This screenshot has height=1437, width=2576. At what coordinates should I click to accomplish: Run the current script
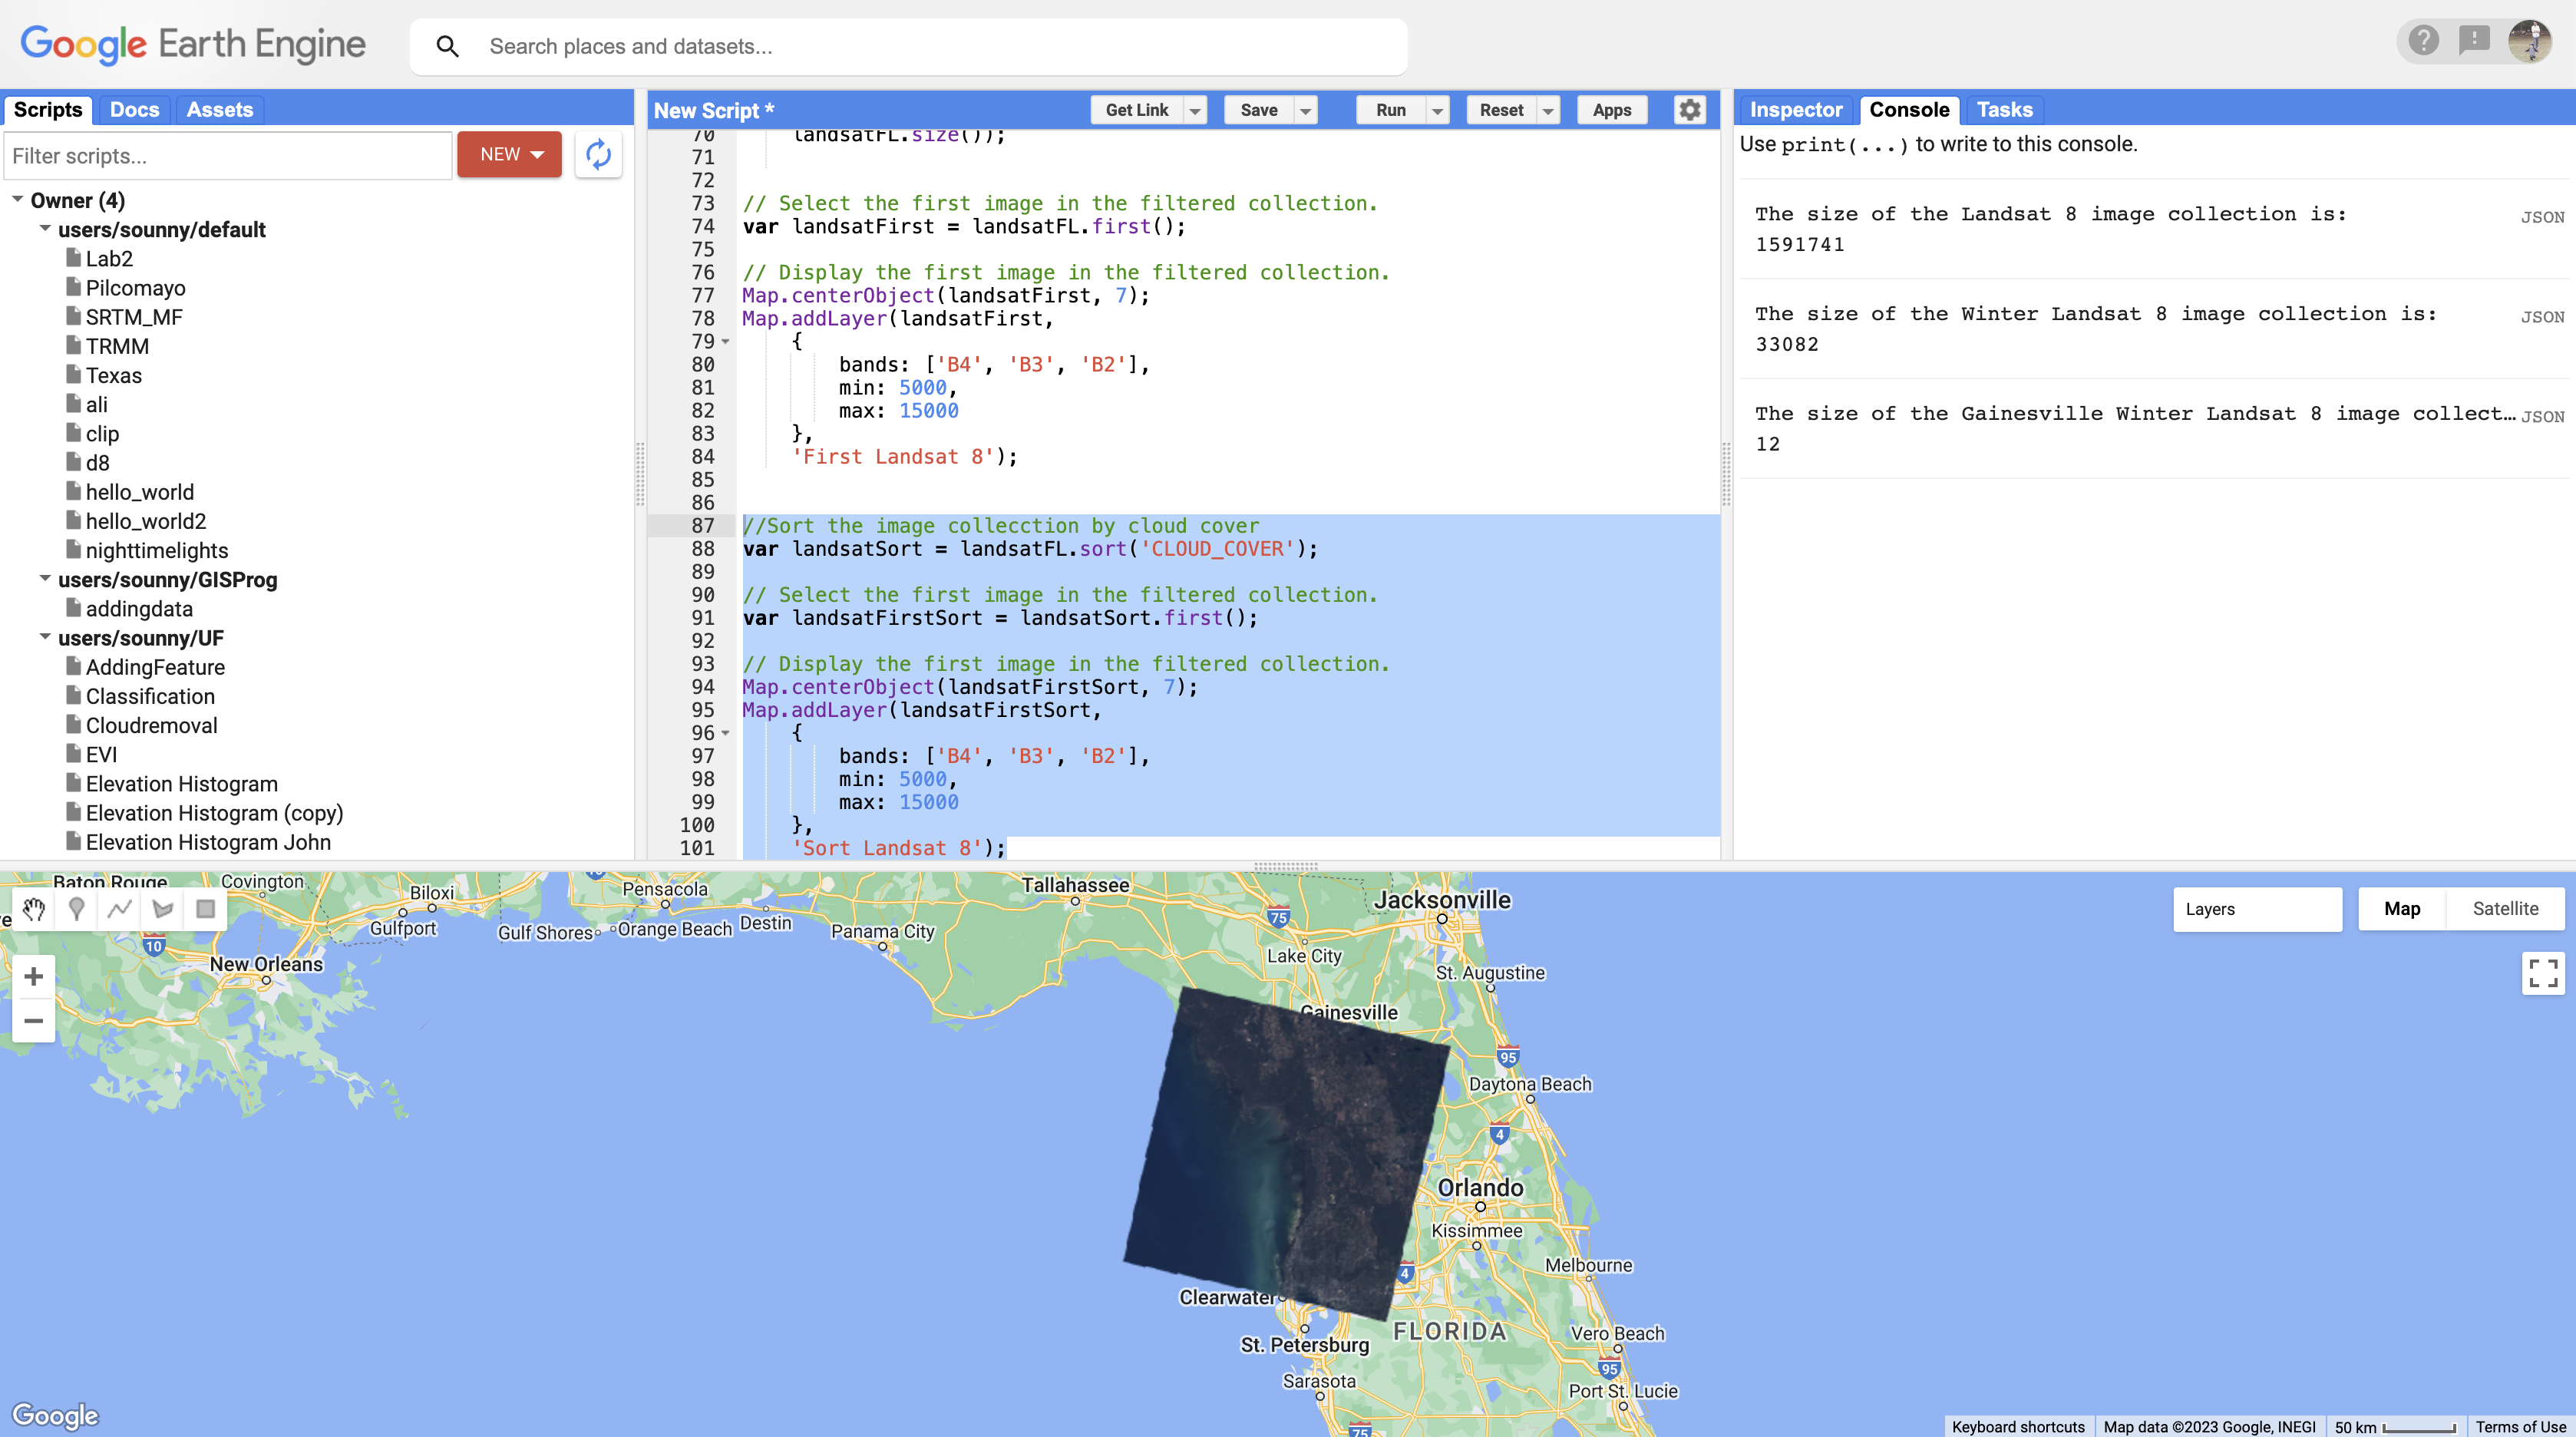pos(1390,110)
